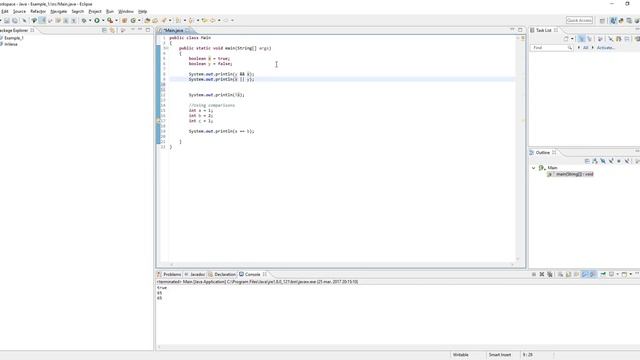Viewport: 640px width, 360px height.
Task: Clear the Console output
Action: pyautogui.click(x=560, y=274)
